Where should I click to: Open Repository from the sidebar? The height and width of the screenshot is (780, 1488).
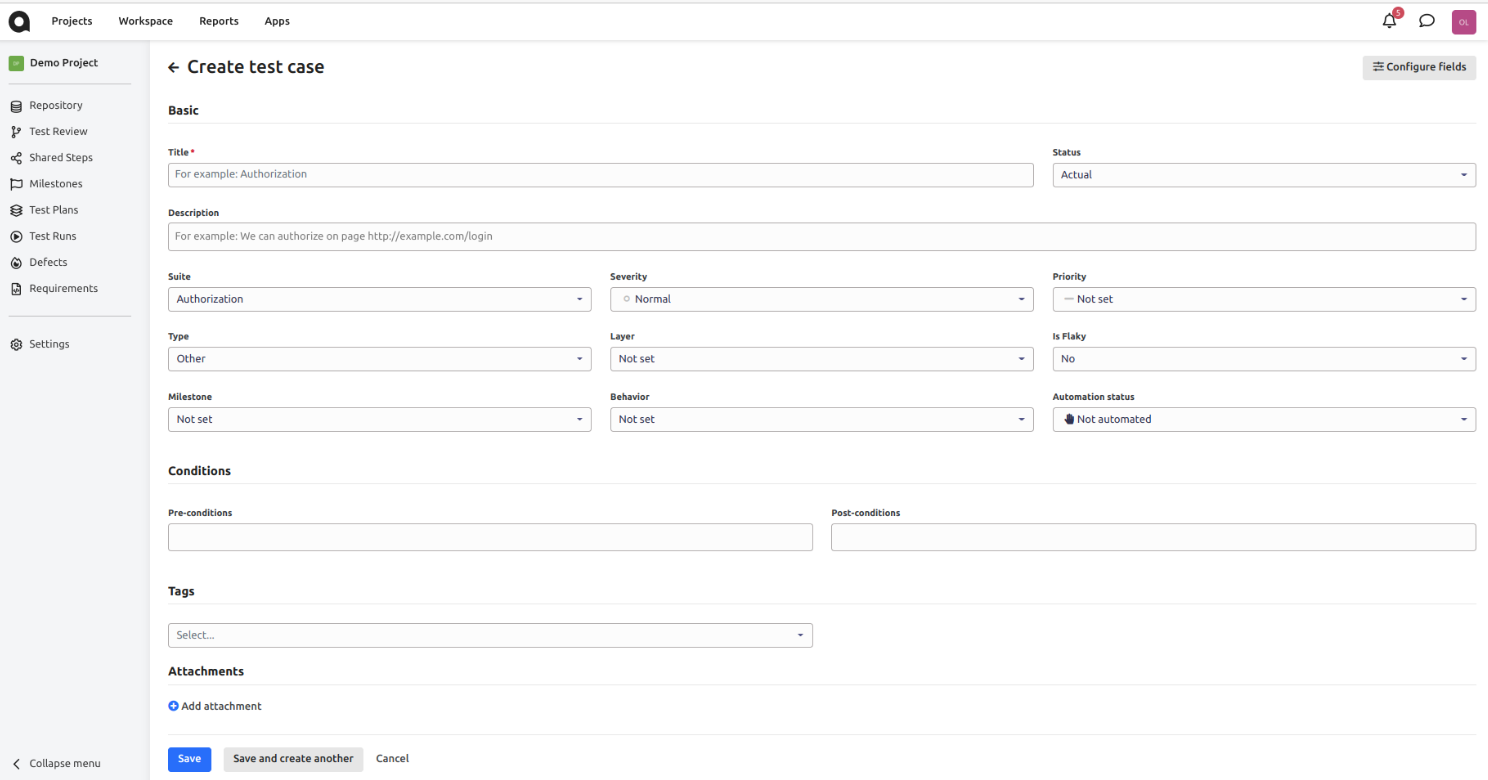click(x=55, y=105)
